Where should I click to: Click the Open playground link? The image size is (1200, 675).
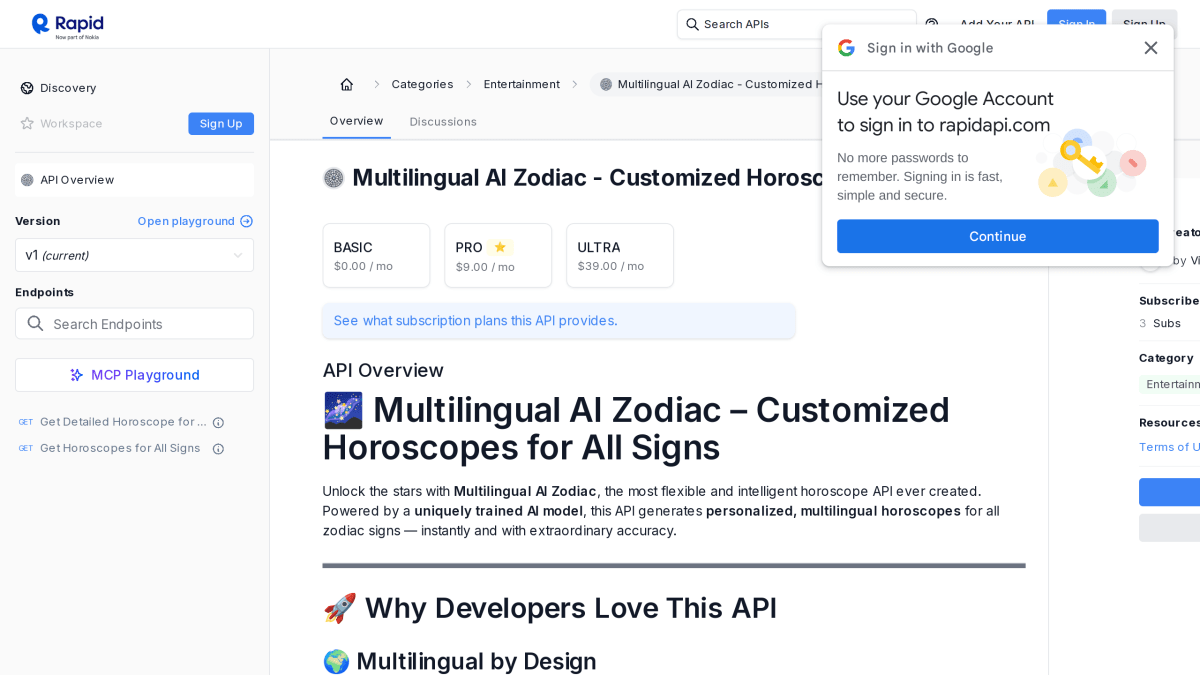click(x=195, y=221)
